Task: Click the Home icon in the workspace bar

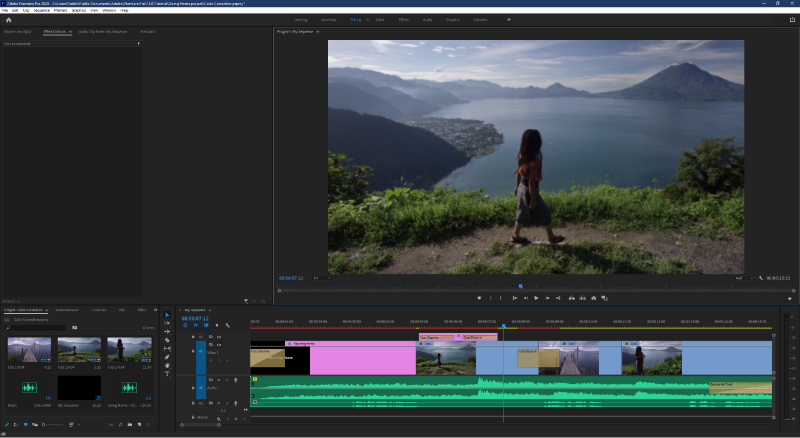Action: (x=8, y=19)
